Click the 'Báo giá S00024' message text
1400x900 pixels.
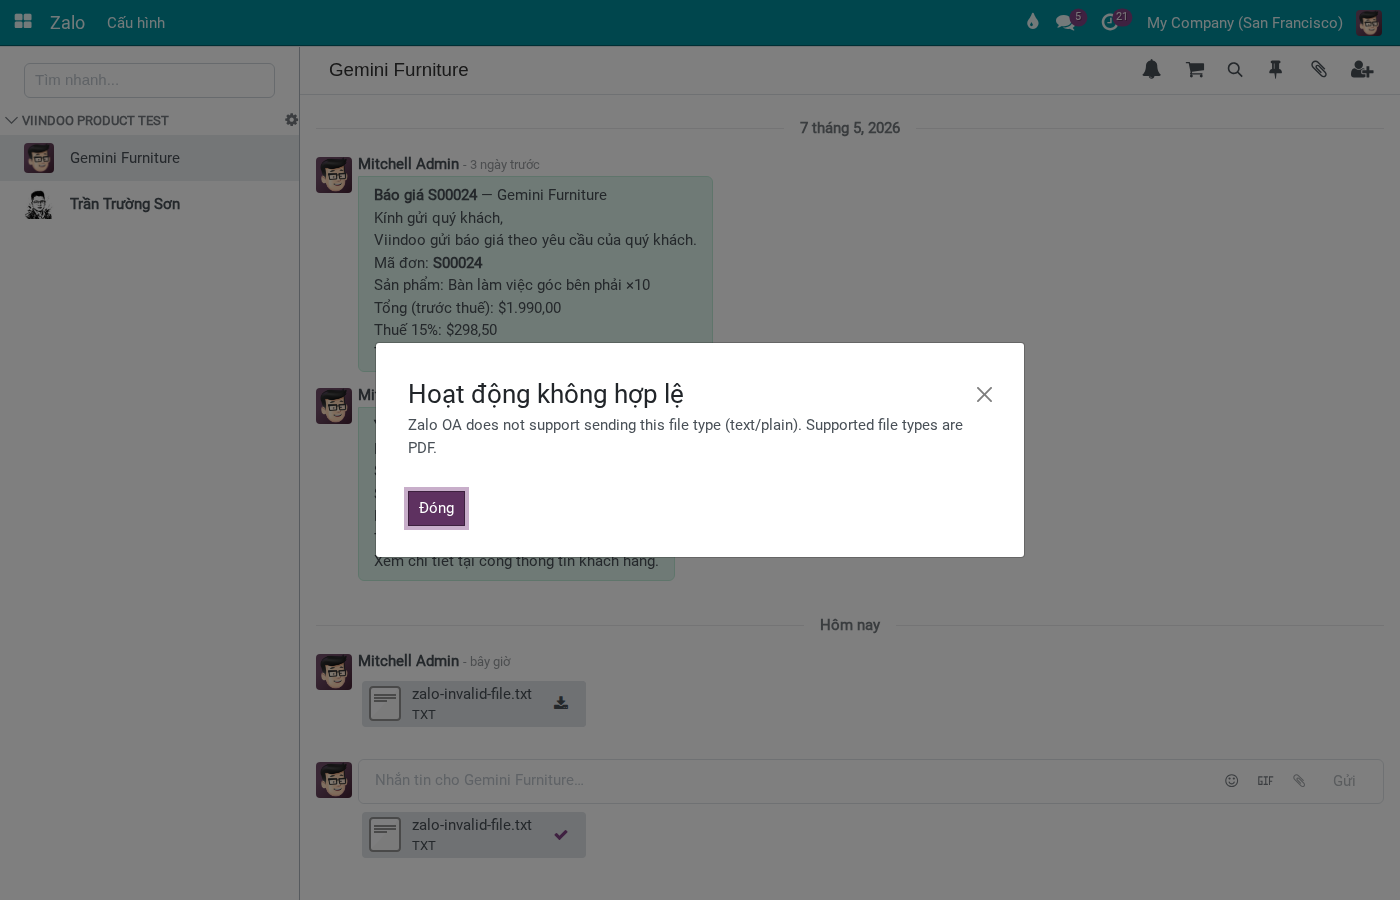(x=426, y=195)
